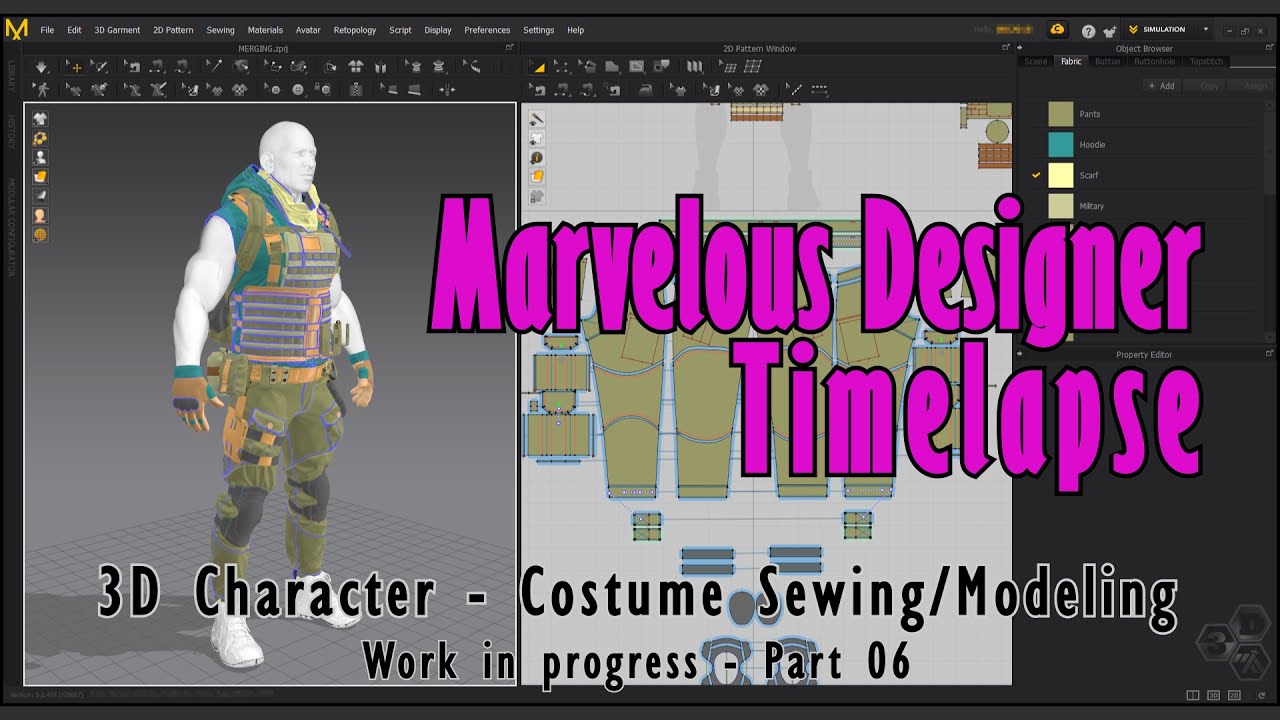Select the teal Hoodie fabric swatch
The width and height of the screenshot is (1280, 720).
point(1061,145)
